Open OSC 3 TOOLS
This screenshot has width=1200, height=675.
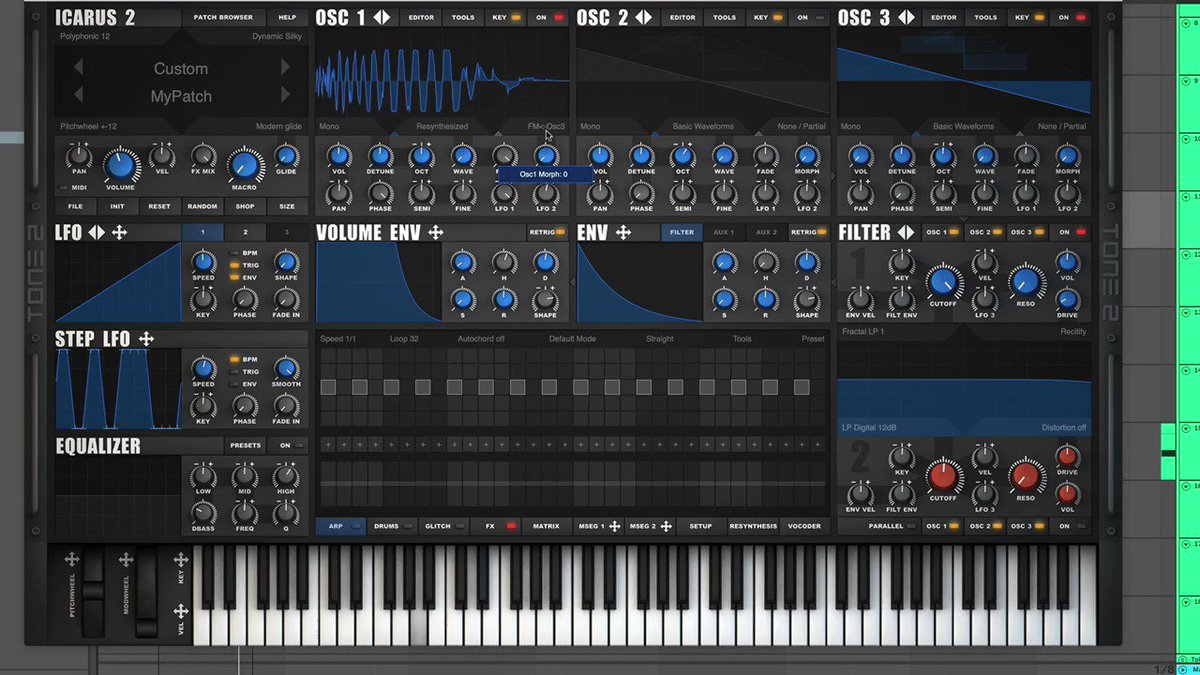pos(986,17)
